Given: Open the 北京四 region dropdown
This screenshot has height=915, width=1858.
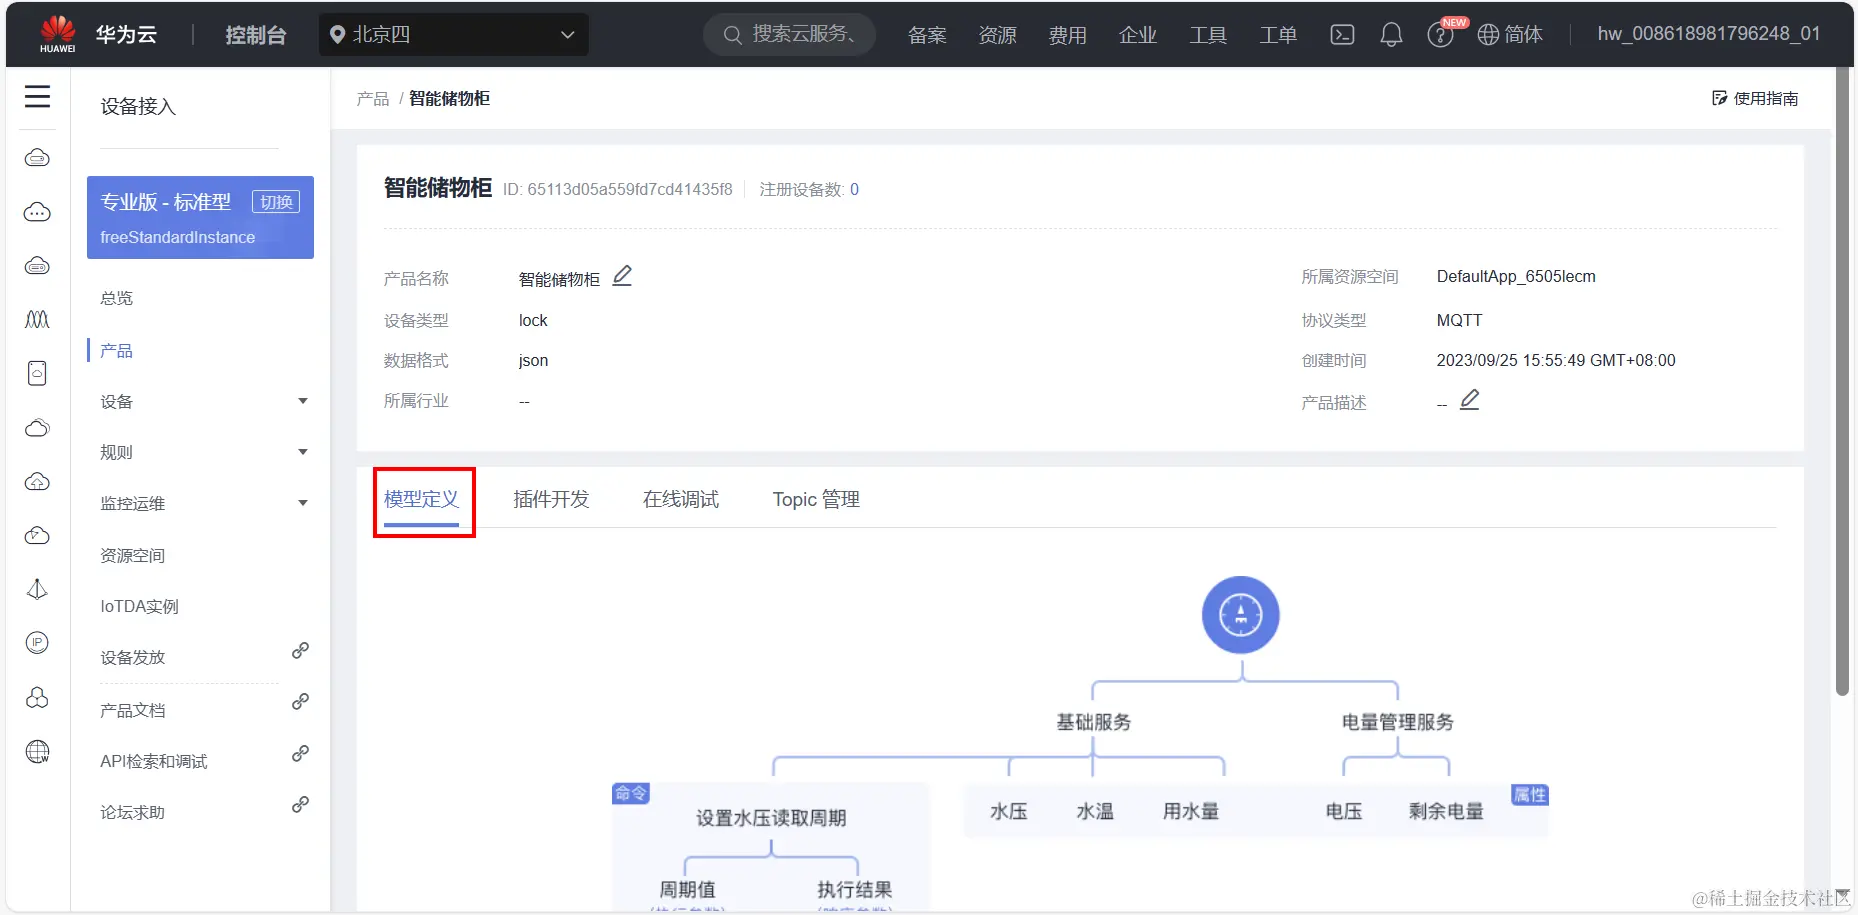Looking at the screenshot, I should tap(454, 35).
